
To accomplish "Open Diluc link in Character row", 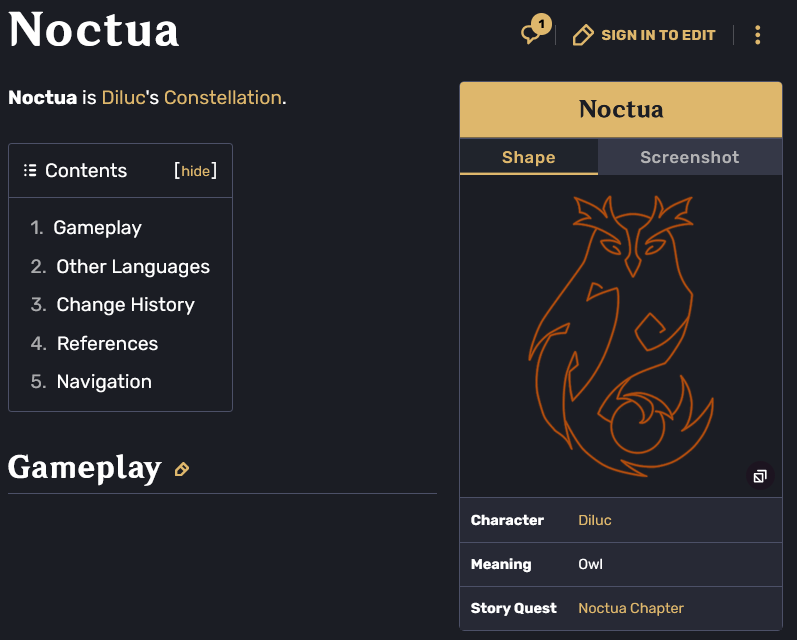I will point(595,520).
